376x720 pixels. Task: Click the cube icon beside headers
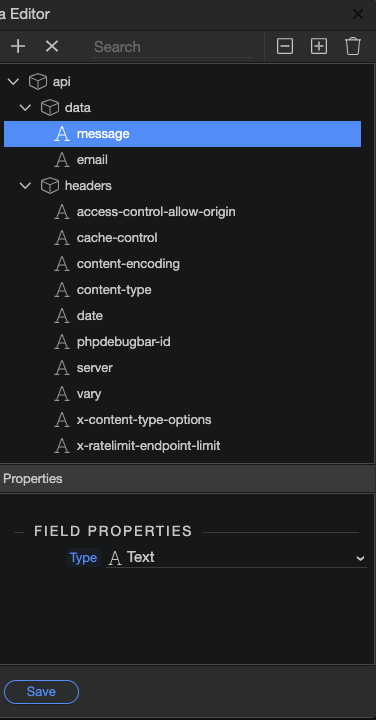point(50,186)
